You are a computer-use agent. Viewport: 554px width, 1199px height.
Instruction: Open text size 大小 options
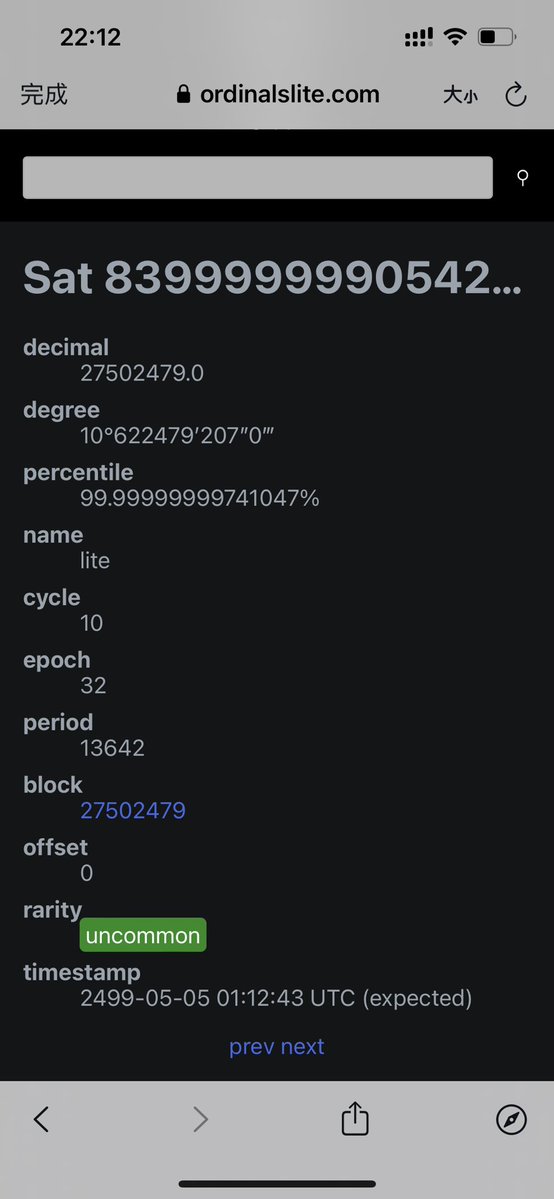460,95
